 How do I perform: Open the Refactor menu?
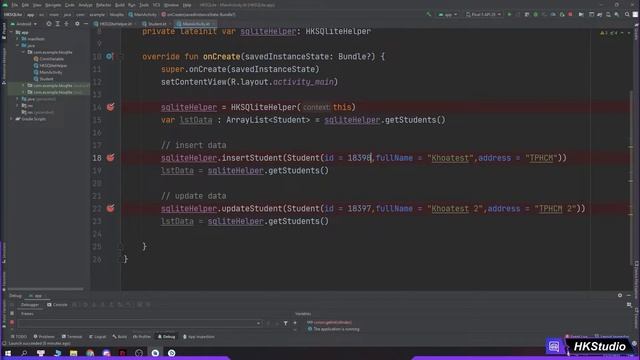click(103, 5)
